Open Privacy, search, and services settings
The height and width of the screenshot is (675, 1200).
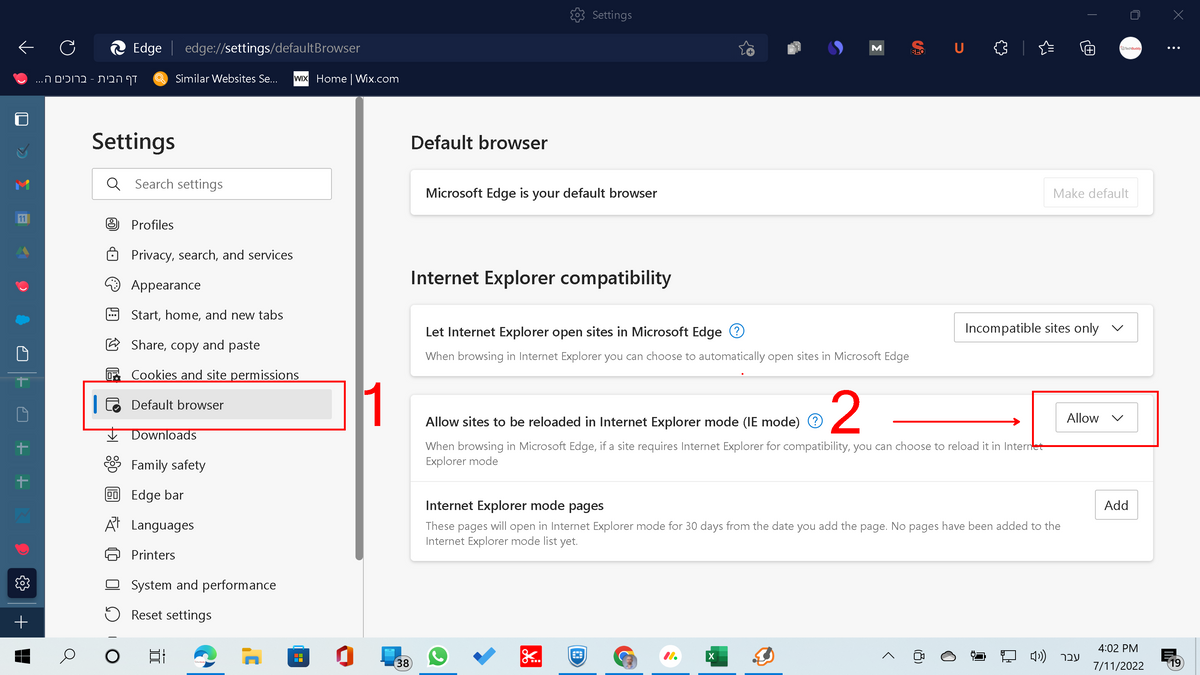[x=212, y=255]
